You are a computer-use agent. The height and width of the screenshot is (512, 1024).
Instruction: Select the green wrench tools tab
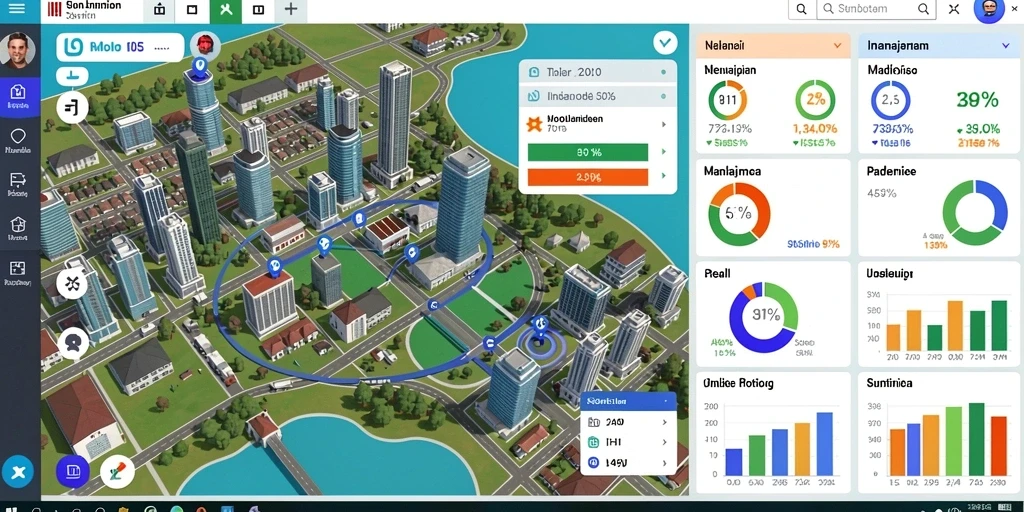pyautogui.click(x=226, y=10)
